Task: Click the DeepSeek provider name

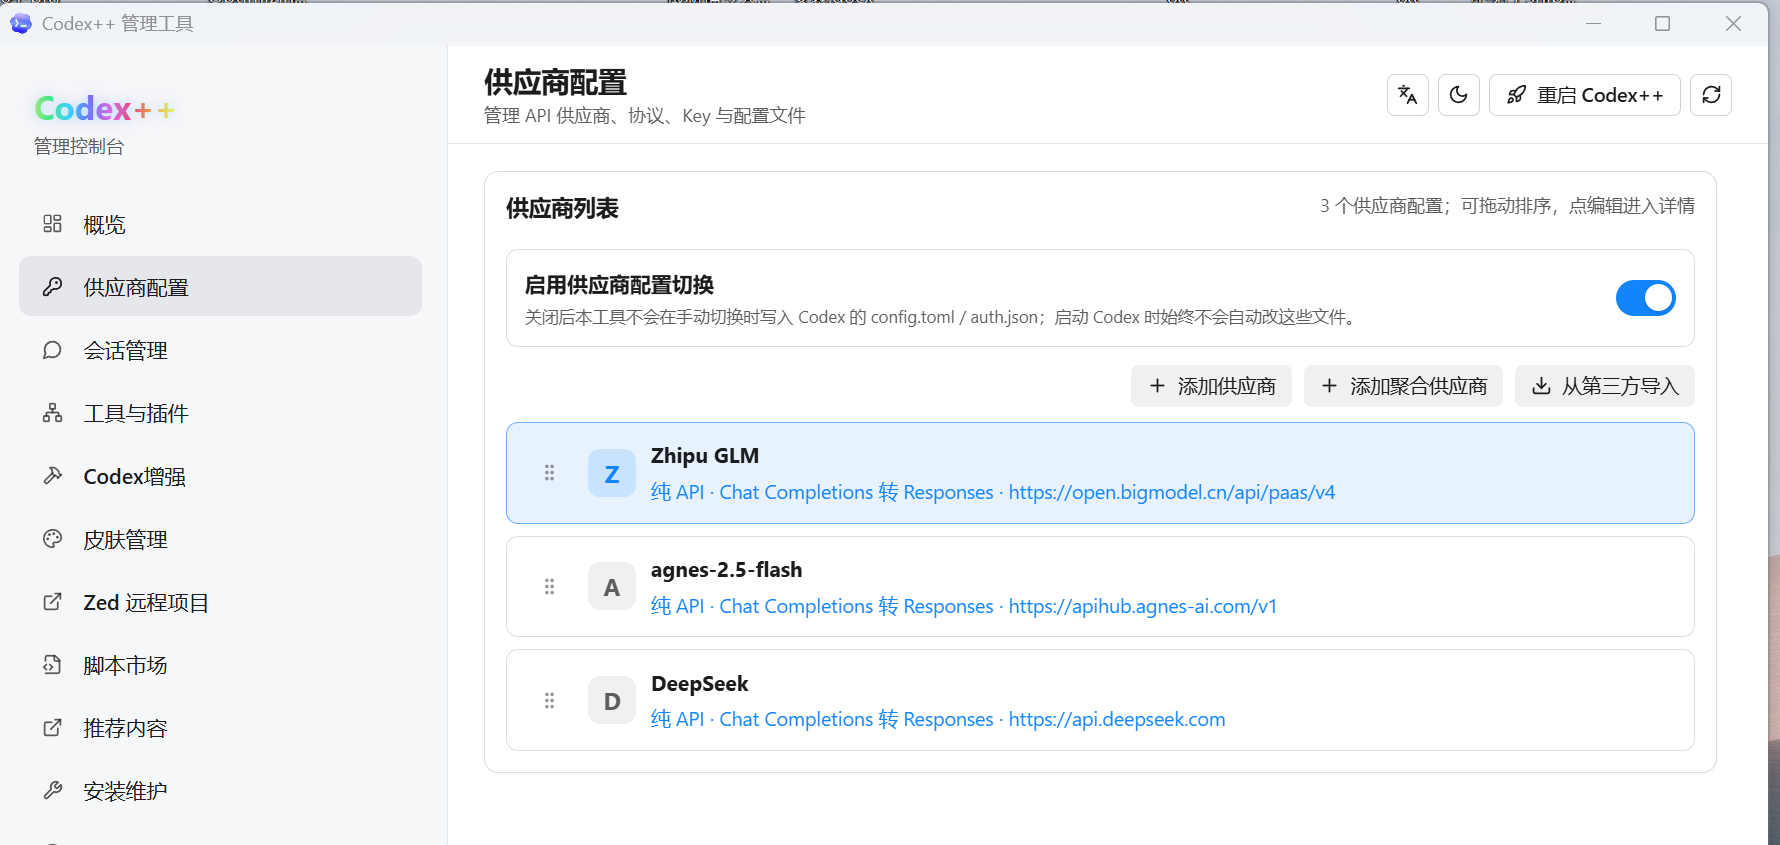Action: click(700, 684)
